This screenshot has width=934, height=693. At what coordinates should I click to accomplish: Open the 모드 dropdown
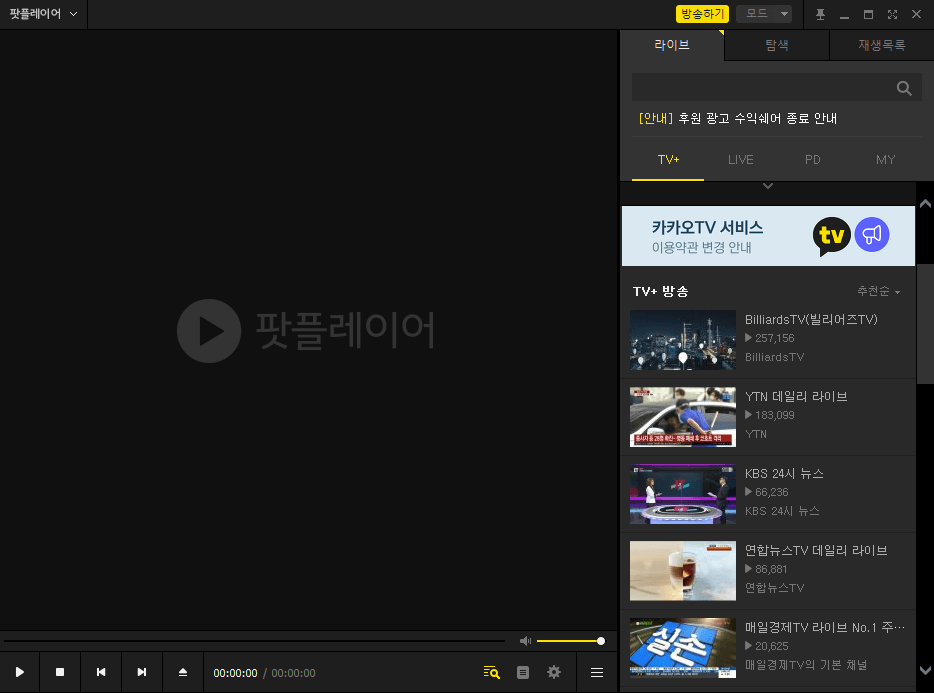pos(764,14)
